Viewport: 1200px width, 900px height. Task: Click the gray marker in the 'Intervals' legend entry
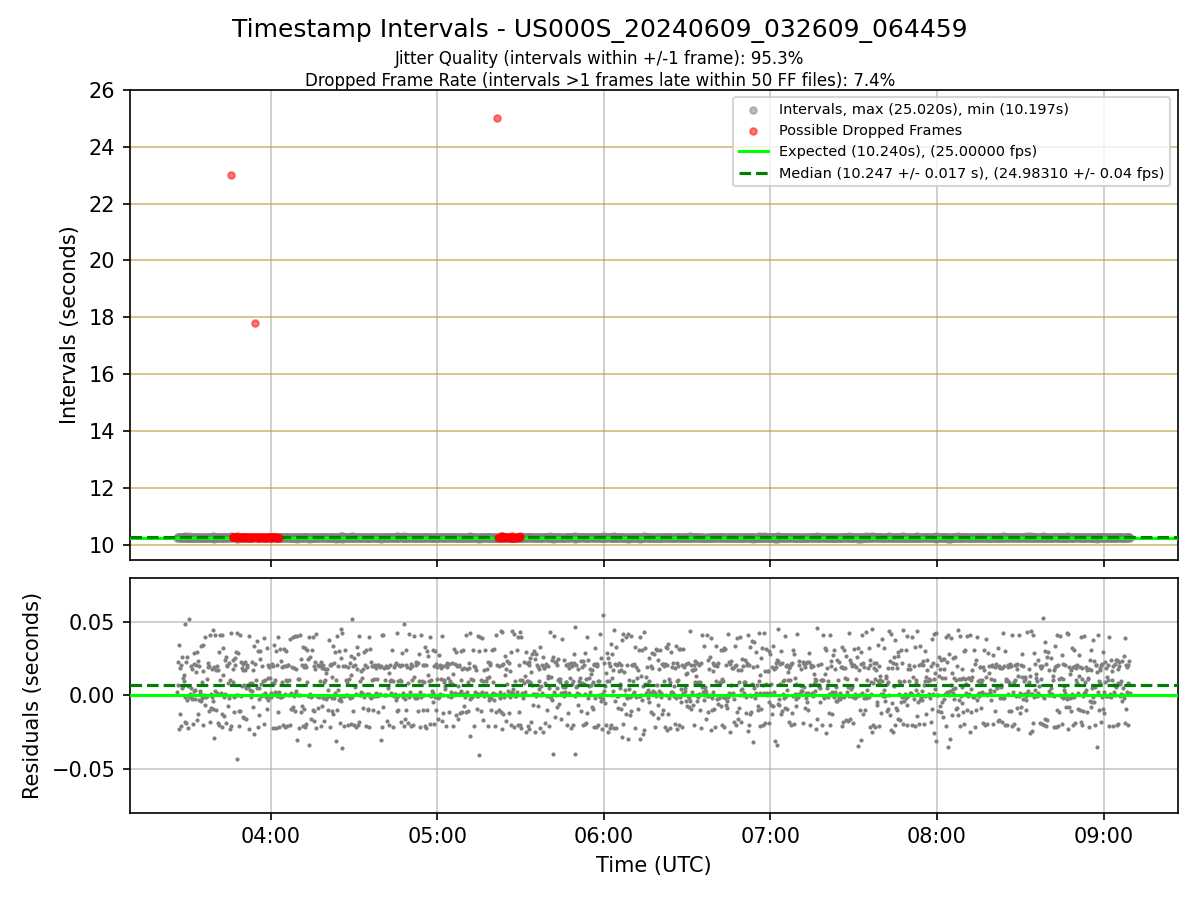coord(753,110)
